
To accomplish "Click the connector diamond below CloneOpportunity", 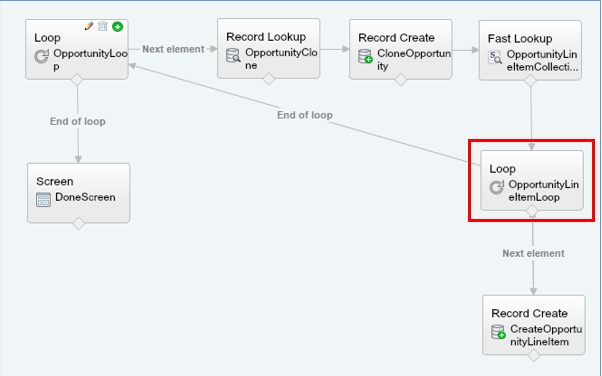I will pos(401,80).
